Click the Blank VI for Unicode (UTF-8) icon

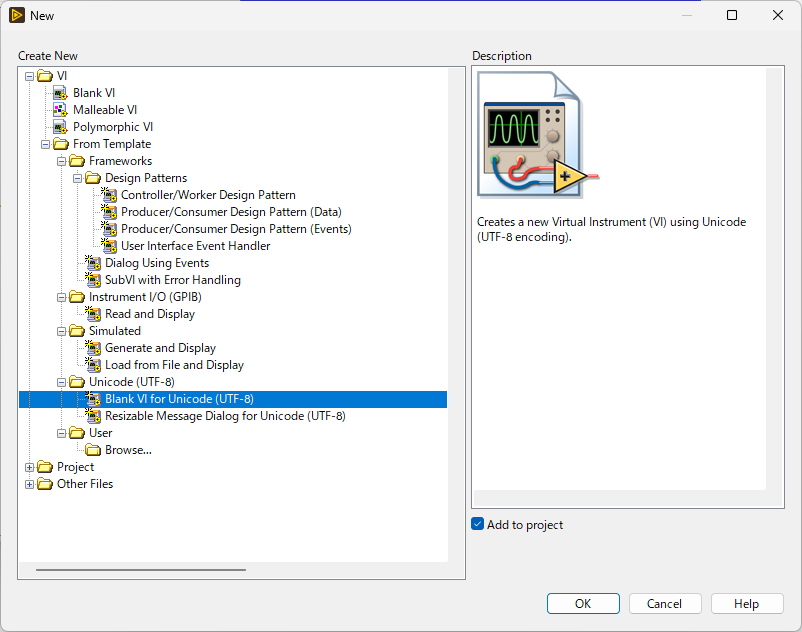93,399
